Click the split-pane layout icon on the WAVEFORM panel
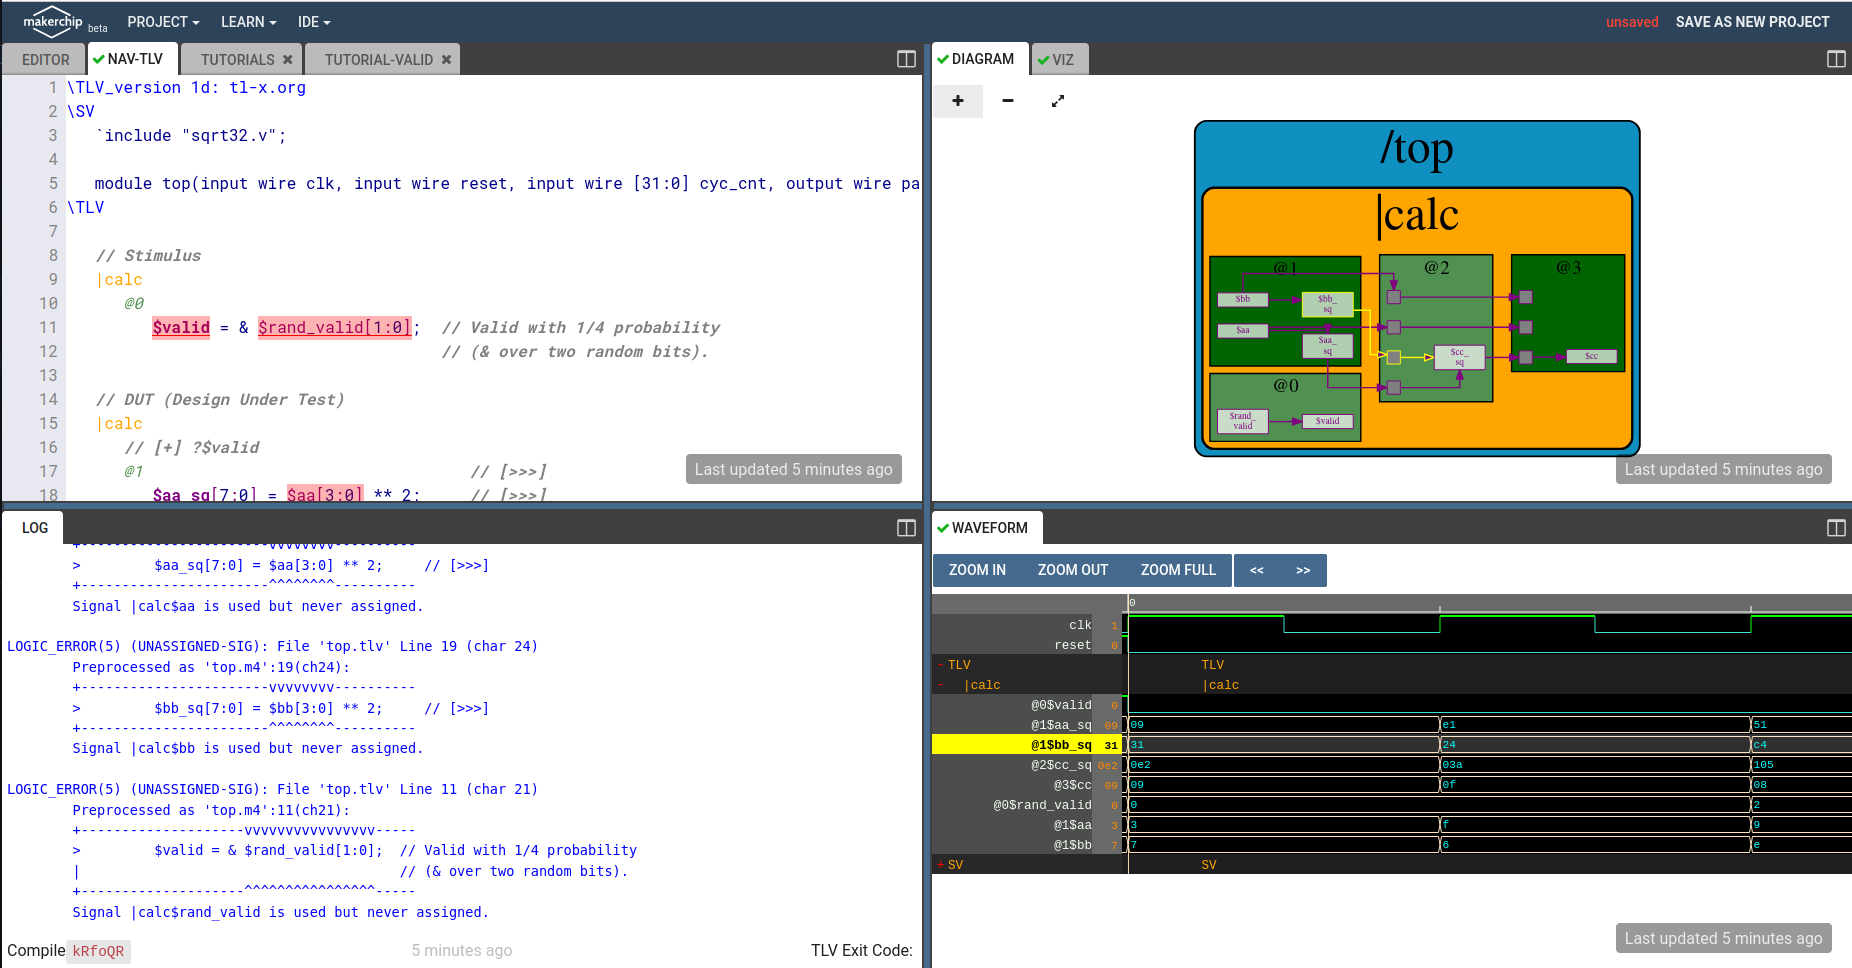The width and height of the screenshot is (1852, 968). click(1835, 527)
